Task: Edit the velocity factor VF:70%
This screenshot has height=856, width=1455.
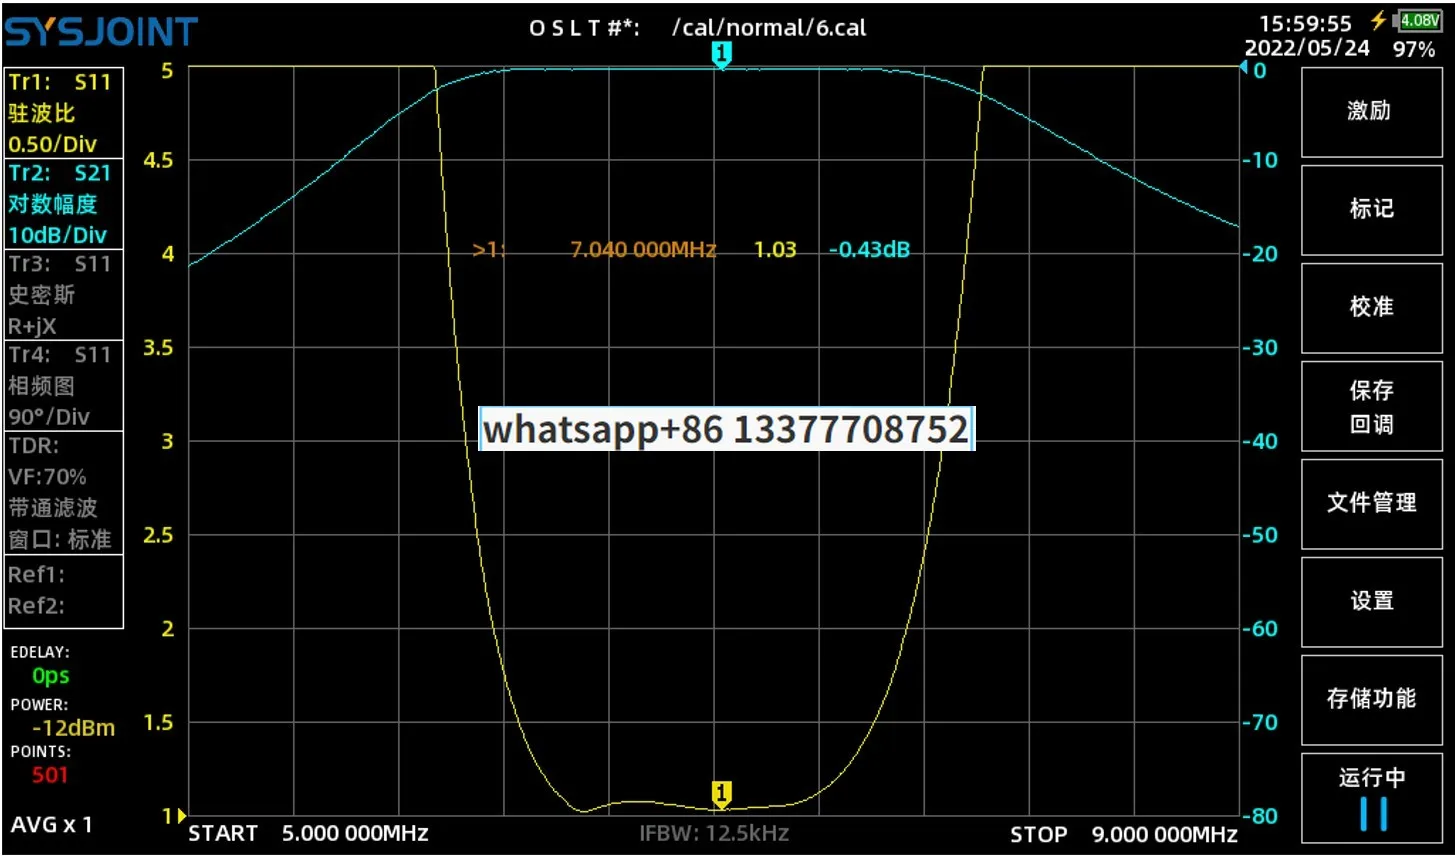Action: click(47, 477)
